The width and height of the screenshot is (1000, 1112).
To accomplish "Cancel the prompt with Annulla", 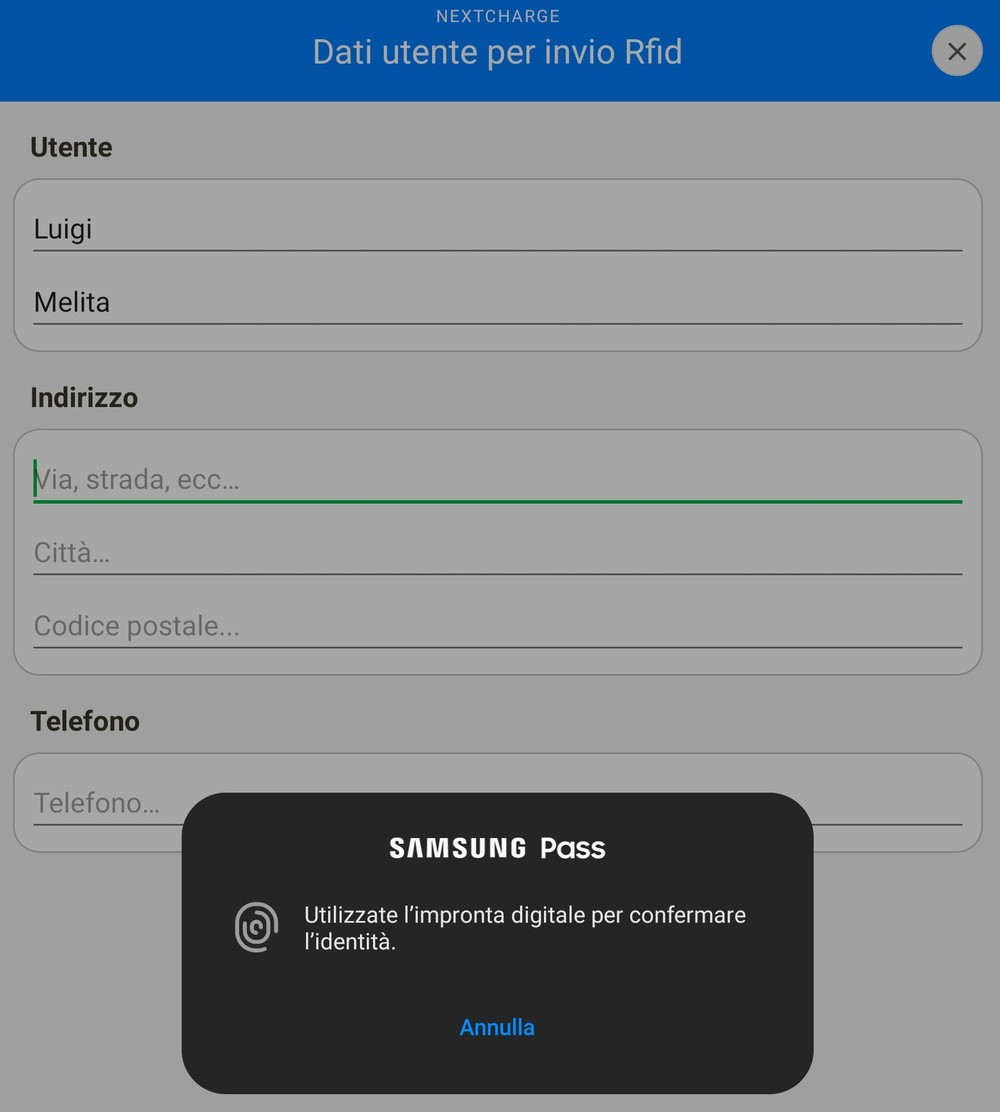I will (x=497, y=1027).
